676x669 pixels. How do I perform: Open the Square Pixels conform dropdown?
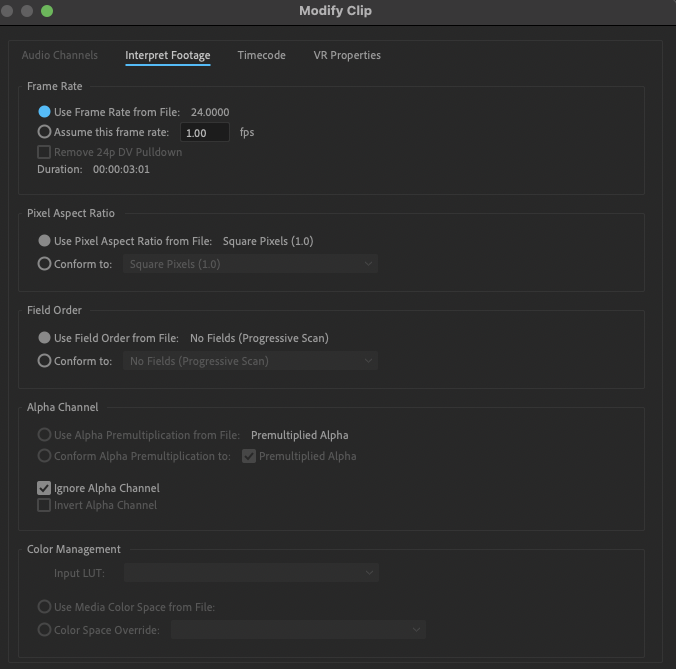tap(250, 264)
